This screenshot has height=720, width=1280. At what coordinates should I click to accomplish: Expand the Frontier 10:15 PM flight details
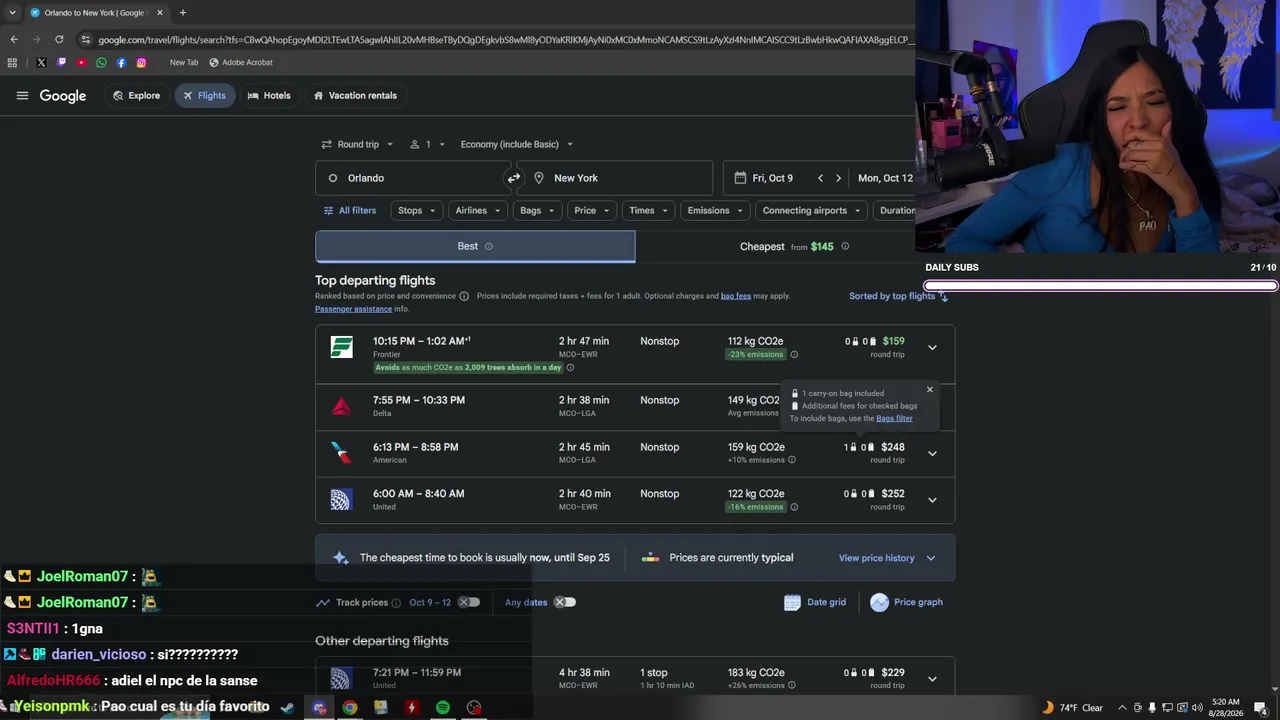(932, 348)
